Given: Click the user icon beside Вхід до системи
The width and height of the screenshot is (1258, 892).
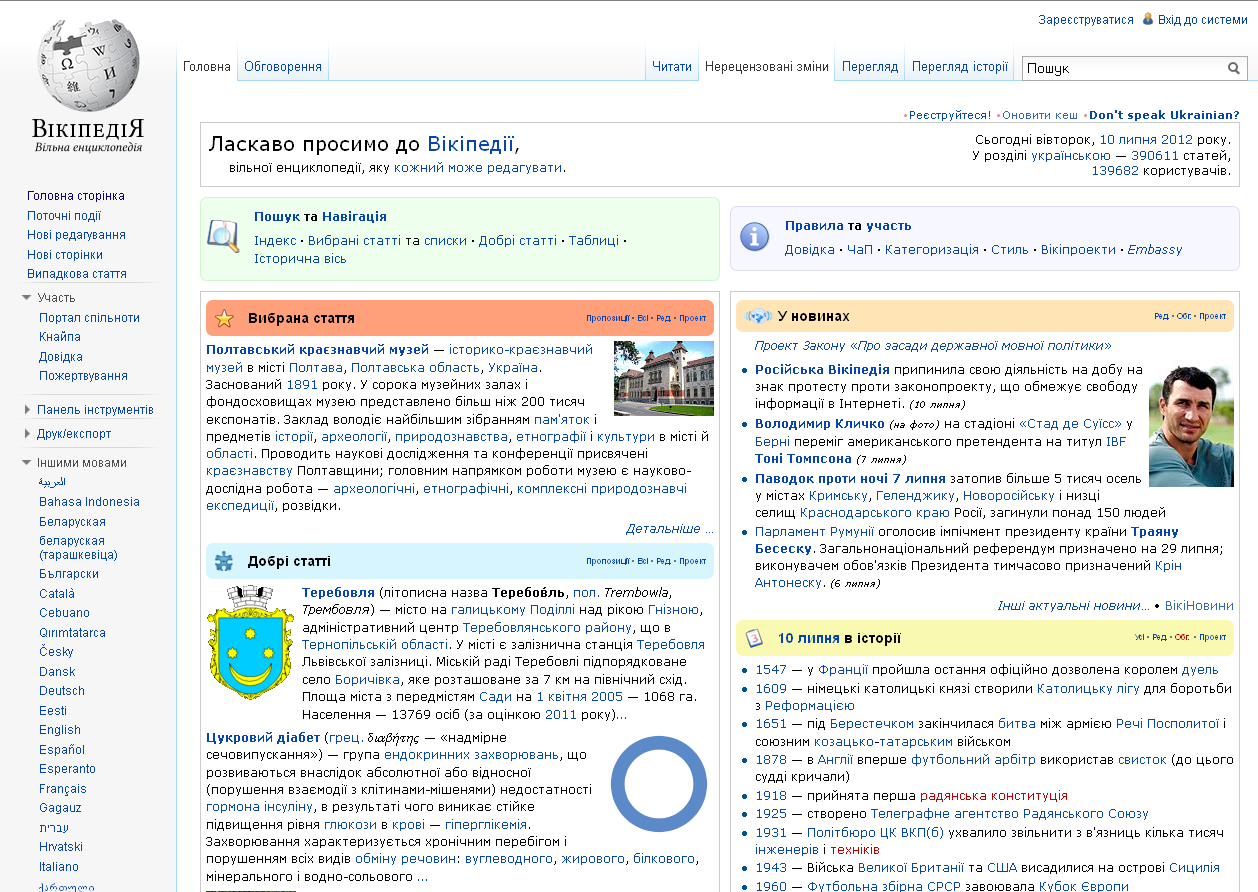Looking at the screenshot, I should click(x=1148, y=19).
